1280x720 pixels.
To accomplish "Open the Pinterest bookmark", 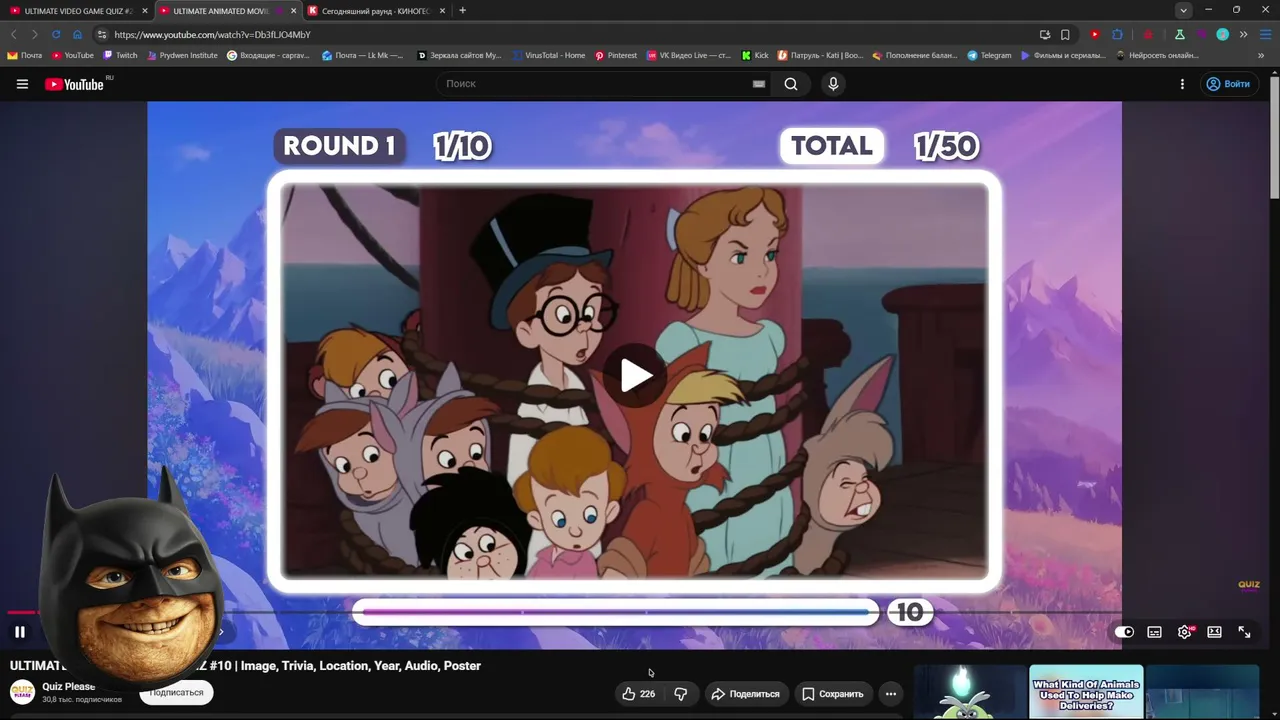I will (x=616, y=56).
